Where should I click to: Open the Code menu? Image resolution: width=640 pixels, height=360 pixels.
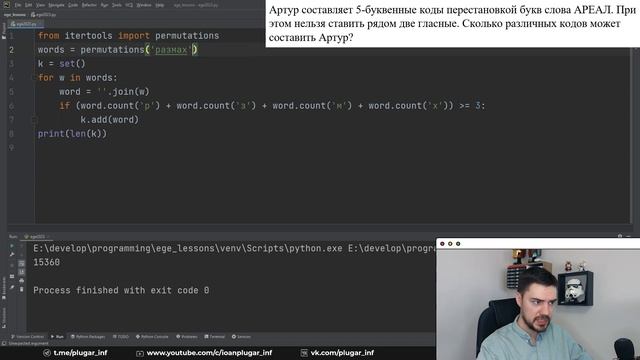pos(73,5)
